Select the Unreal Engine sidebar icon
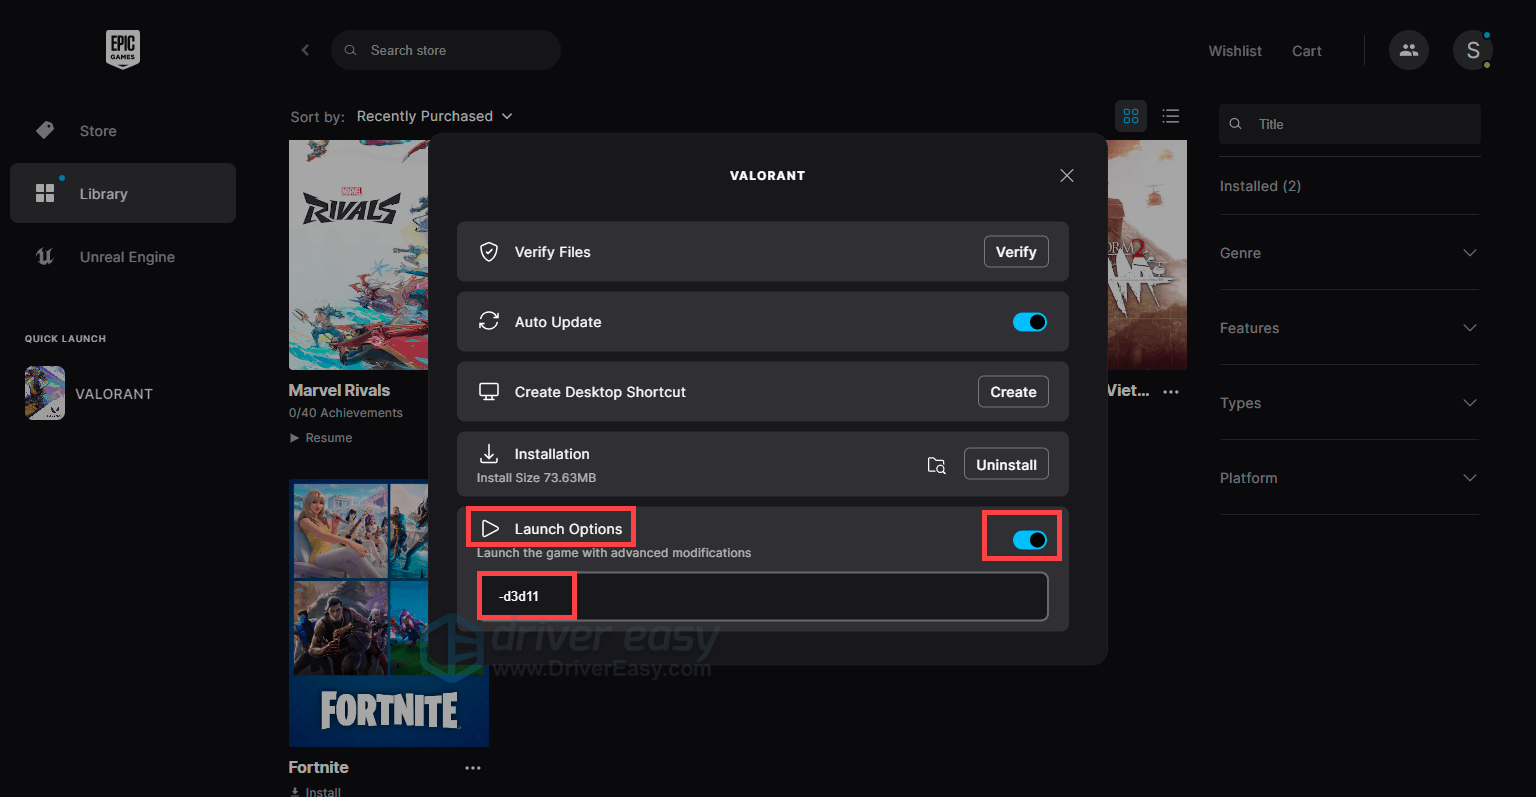 [44, 256]
